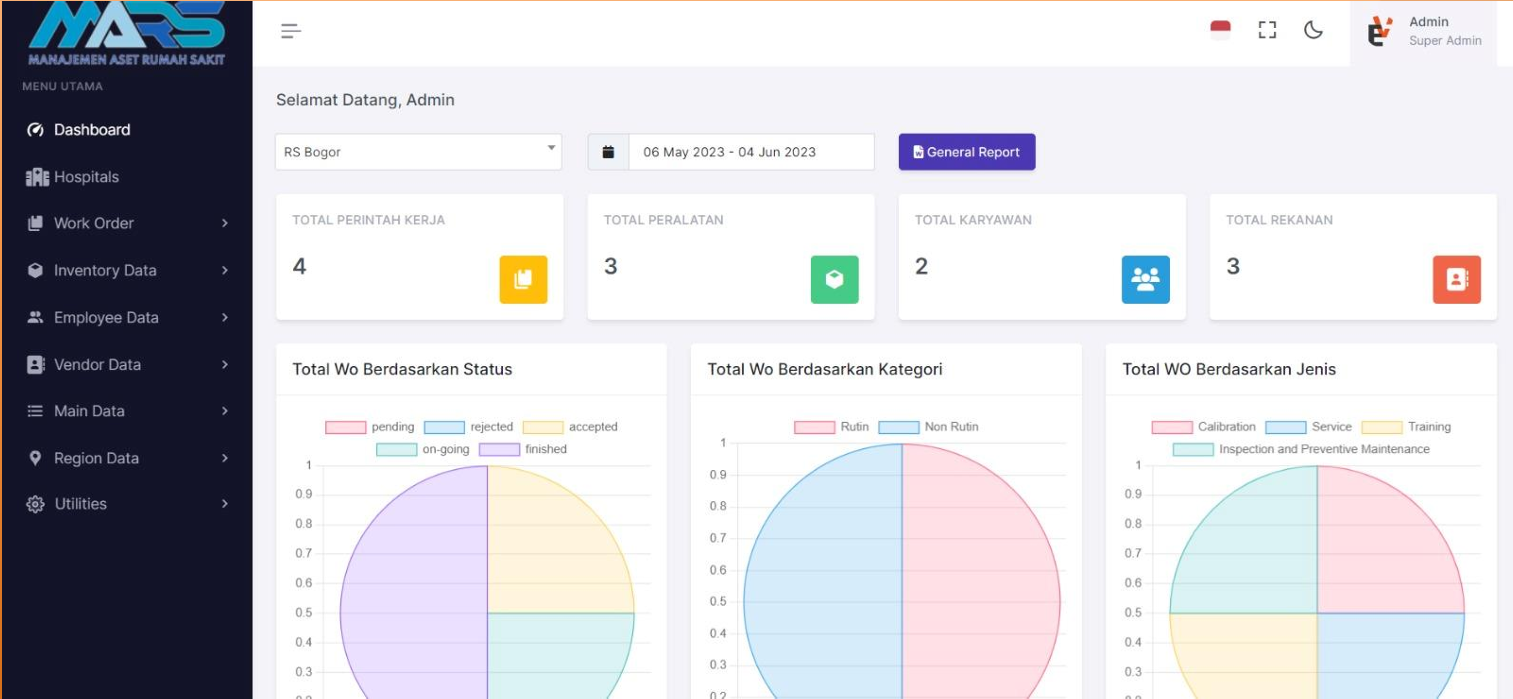Open the Vendor Data menu
Viewport: 1513px width, 699px height.
126,364
